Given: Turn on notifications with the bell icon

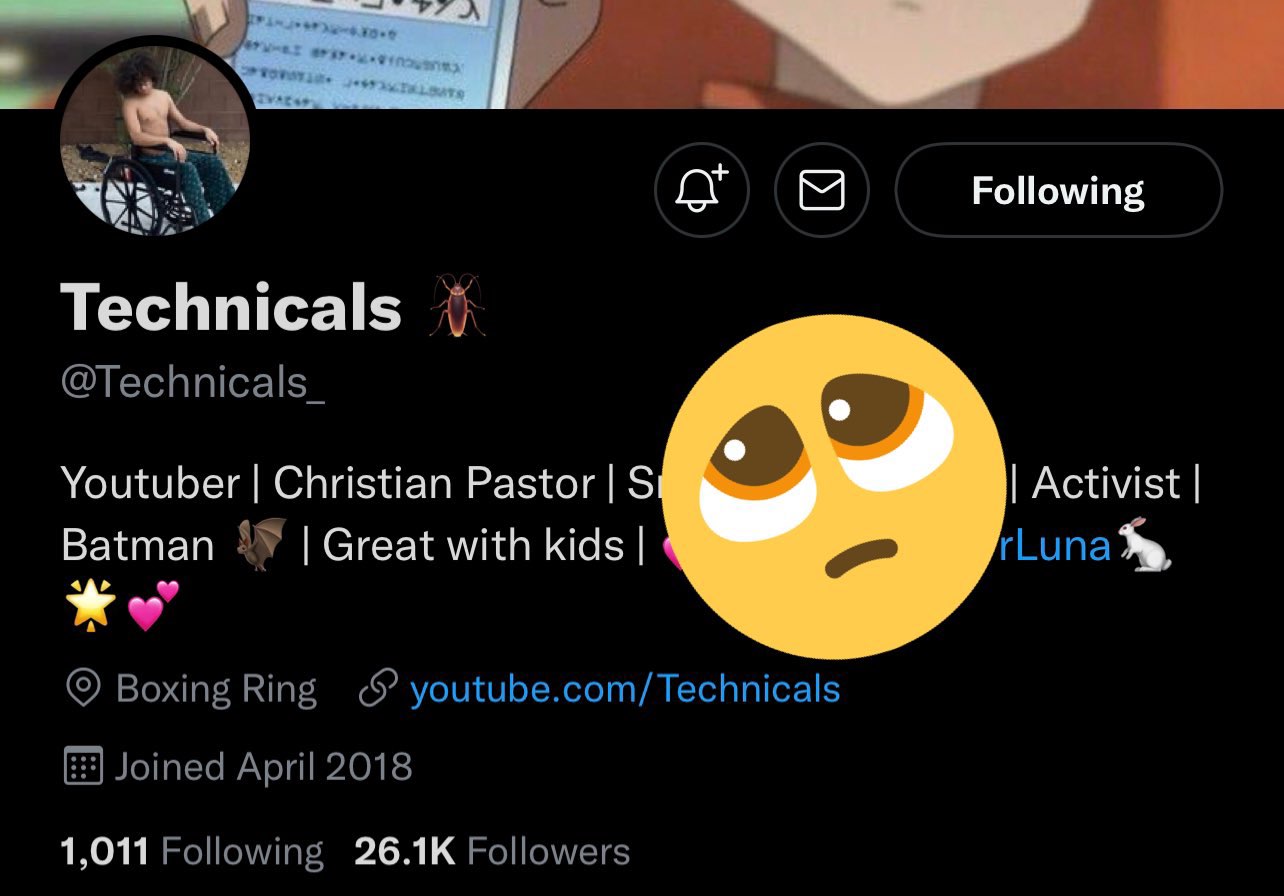Looking at the screenshot, I should point(701,190).
